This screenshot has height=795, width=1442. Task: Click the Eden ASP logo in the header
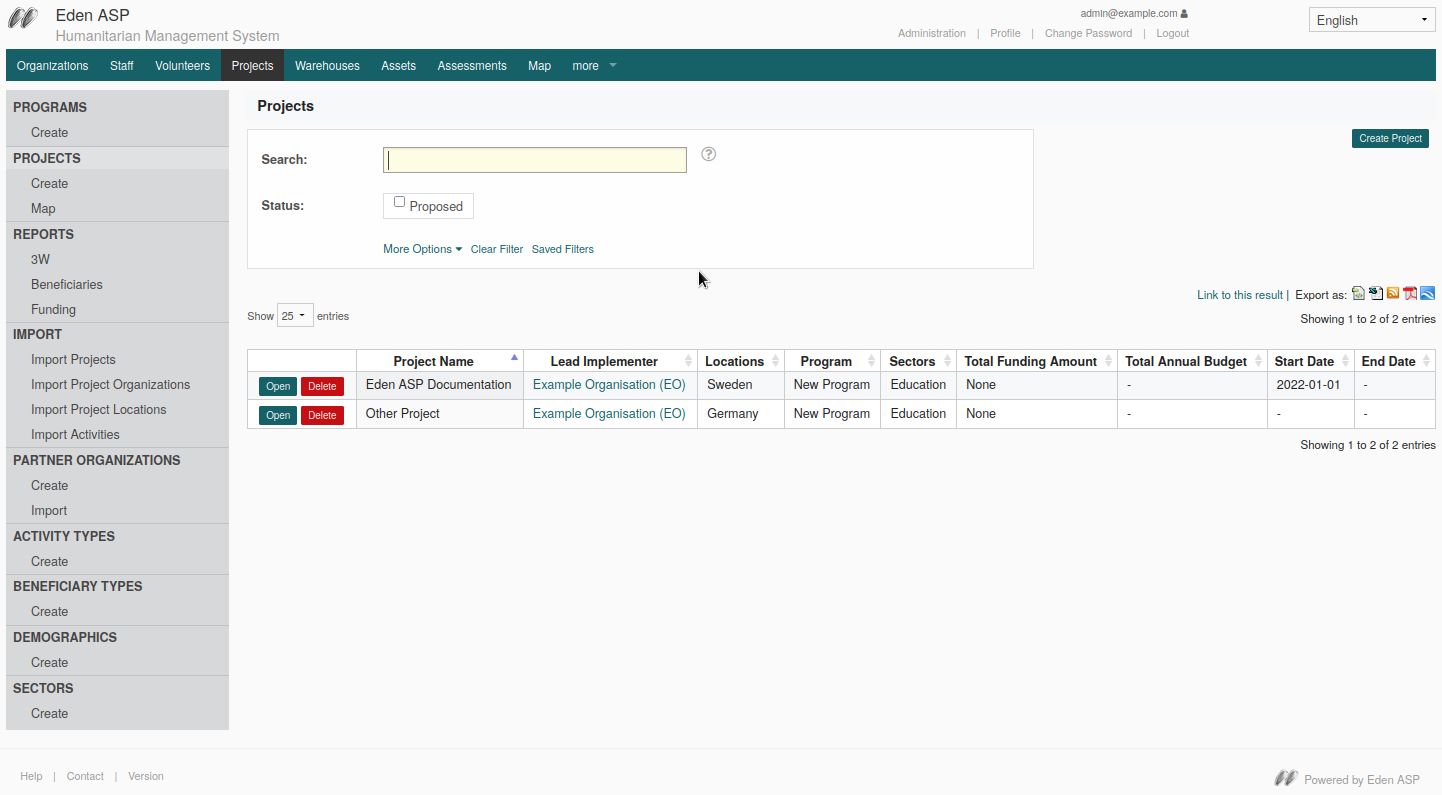[23, 17]
